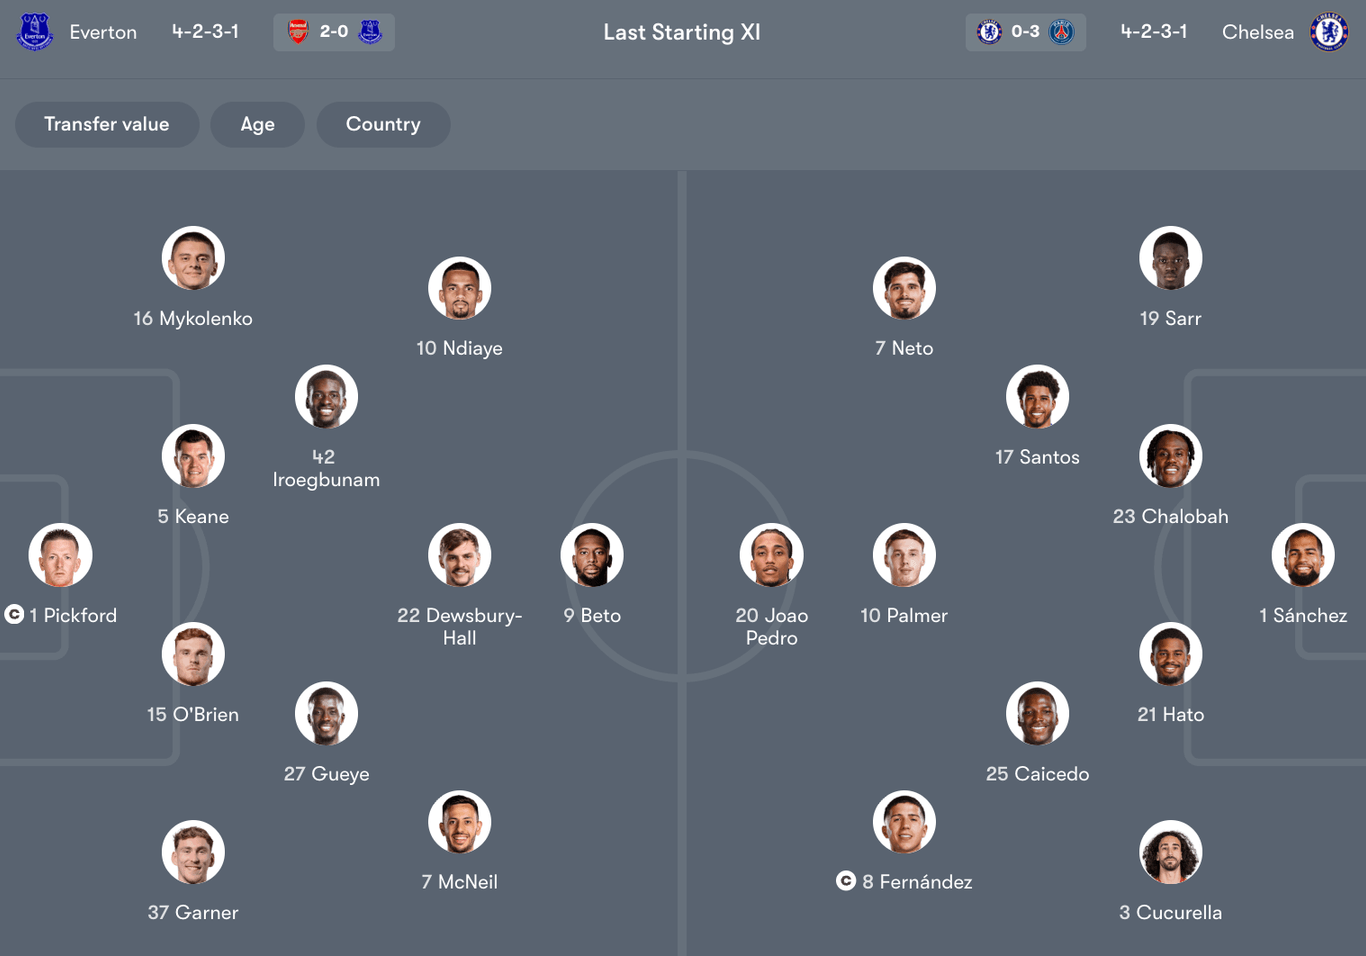Click the Everton badge inside the 2-0 chip
The image size is (1366, 956).
(x=371, y=31)
